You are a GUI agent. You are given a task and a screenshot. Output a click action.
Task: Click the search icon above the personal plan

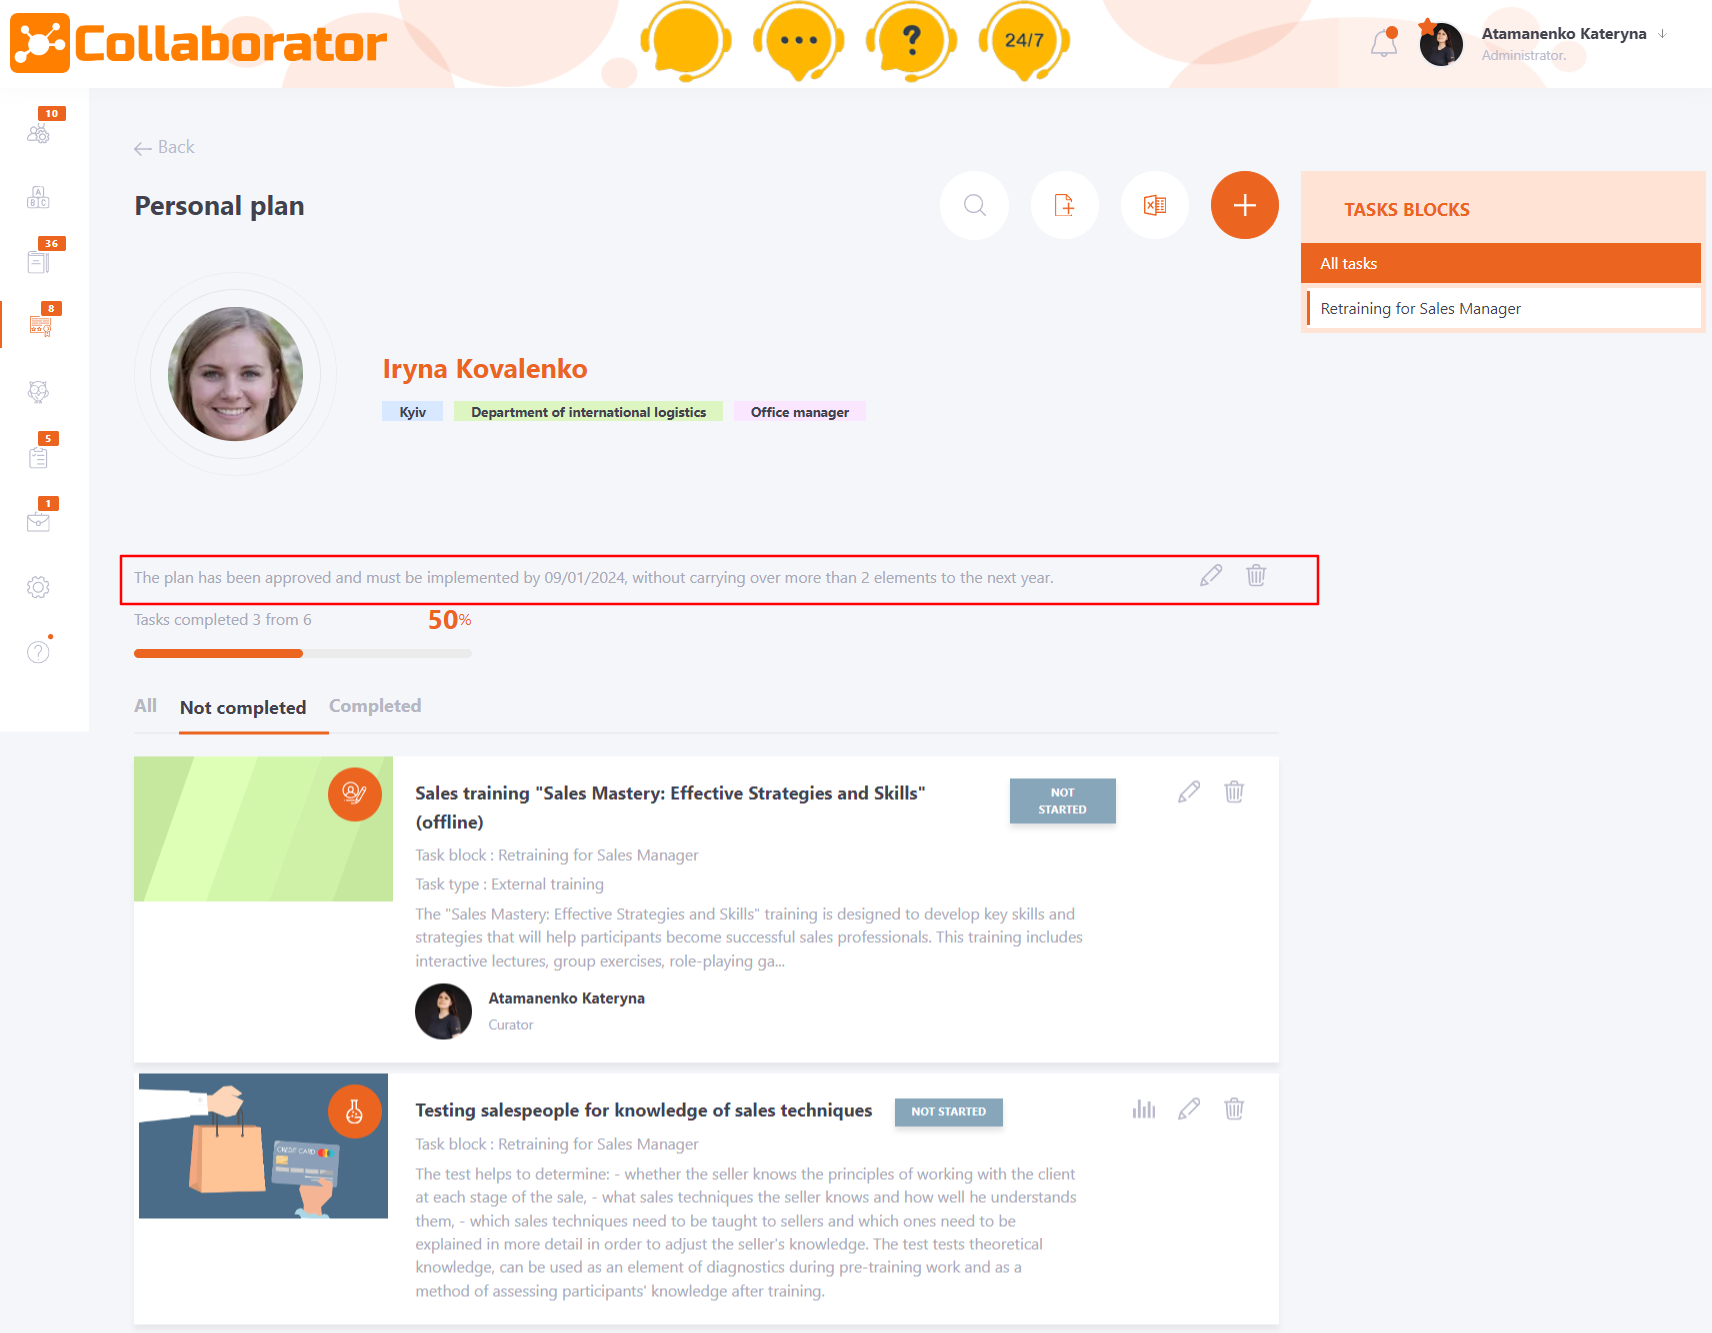(x=974, y=205)
